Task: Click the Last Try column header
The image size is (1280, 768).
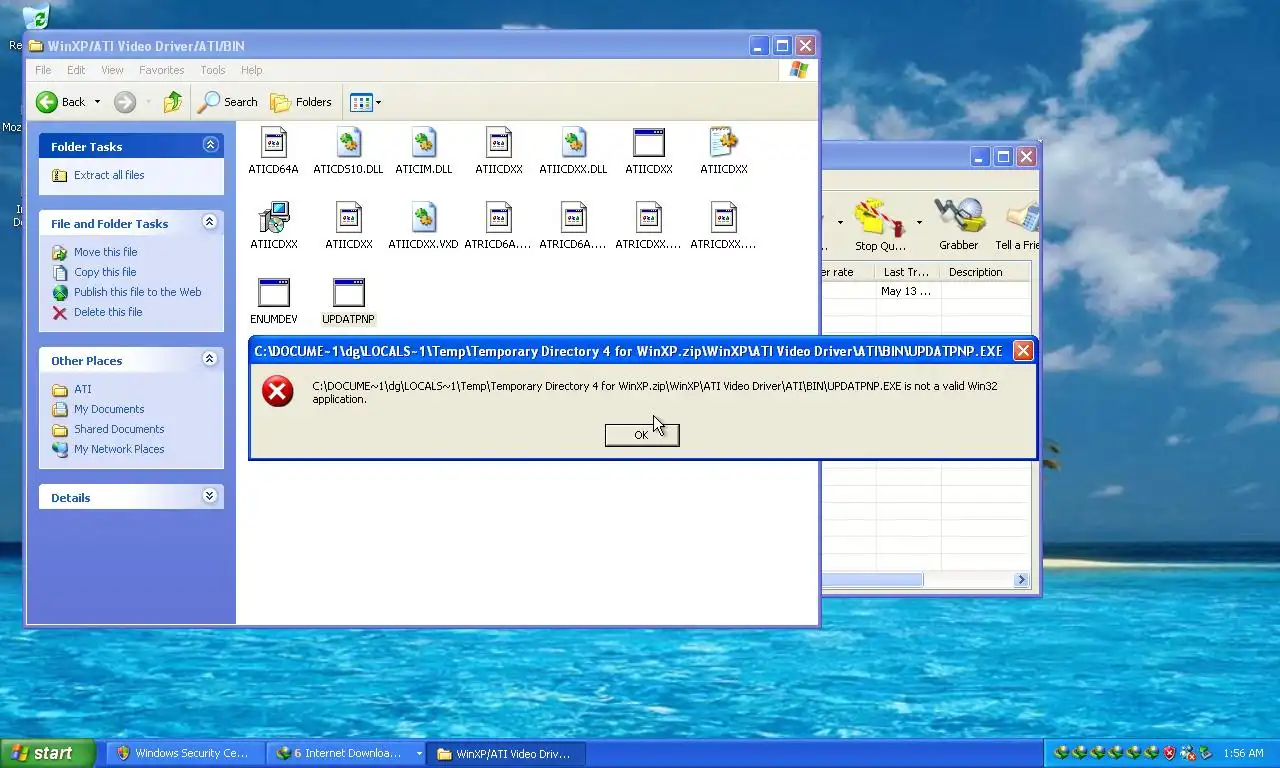Action: click(907, 272)
